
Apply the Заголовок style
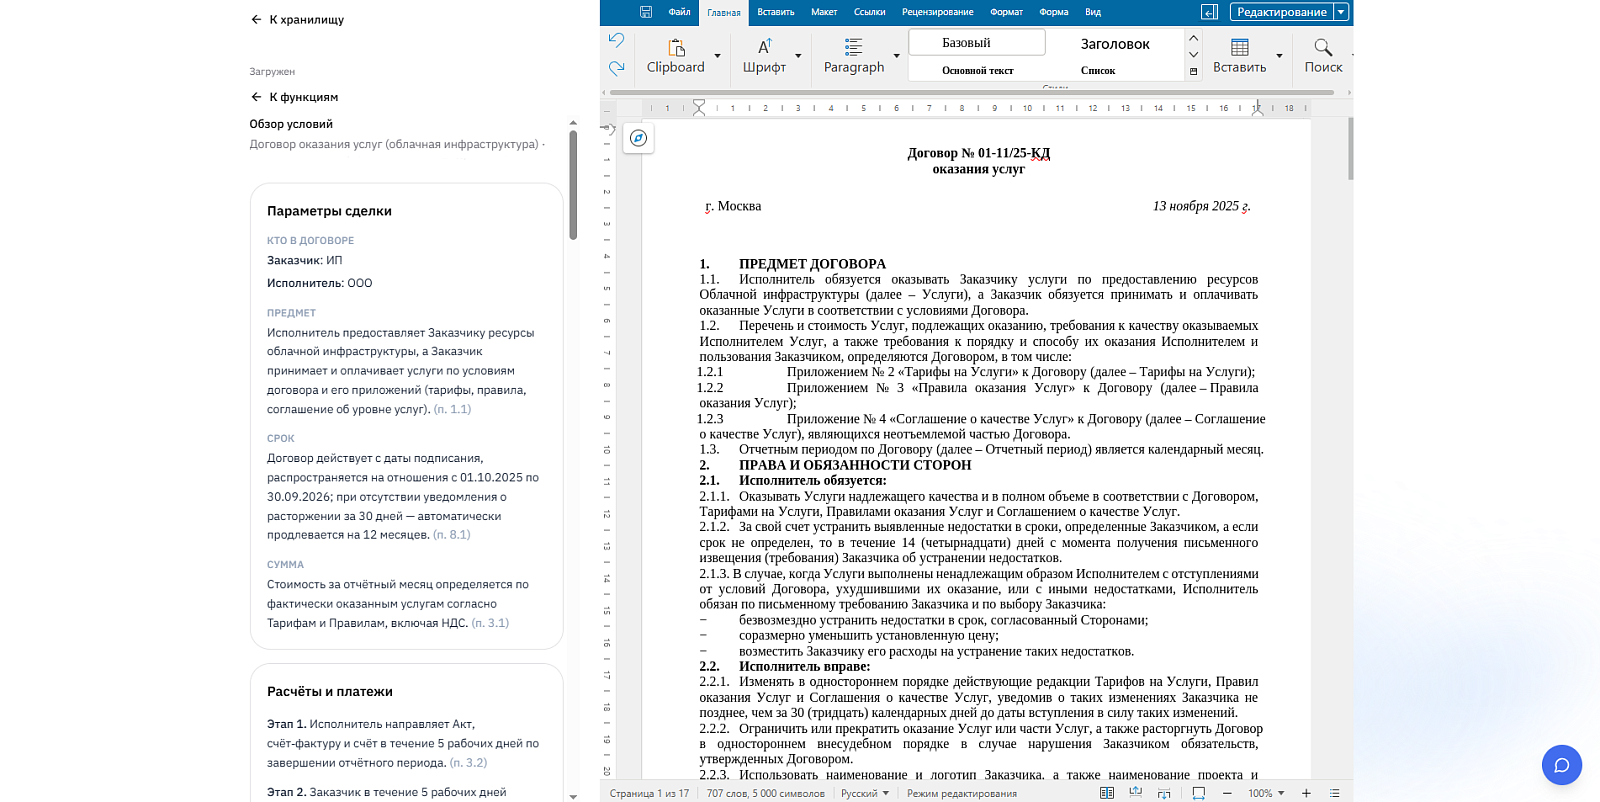1115,44
